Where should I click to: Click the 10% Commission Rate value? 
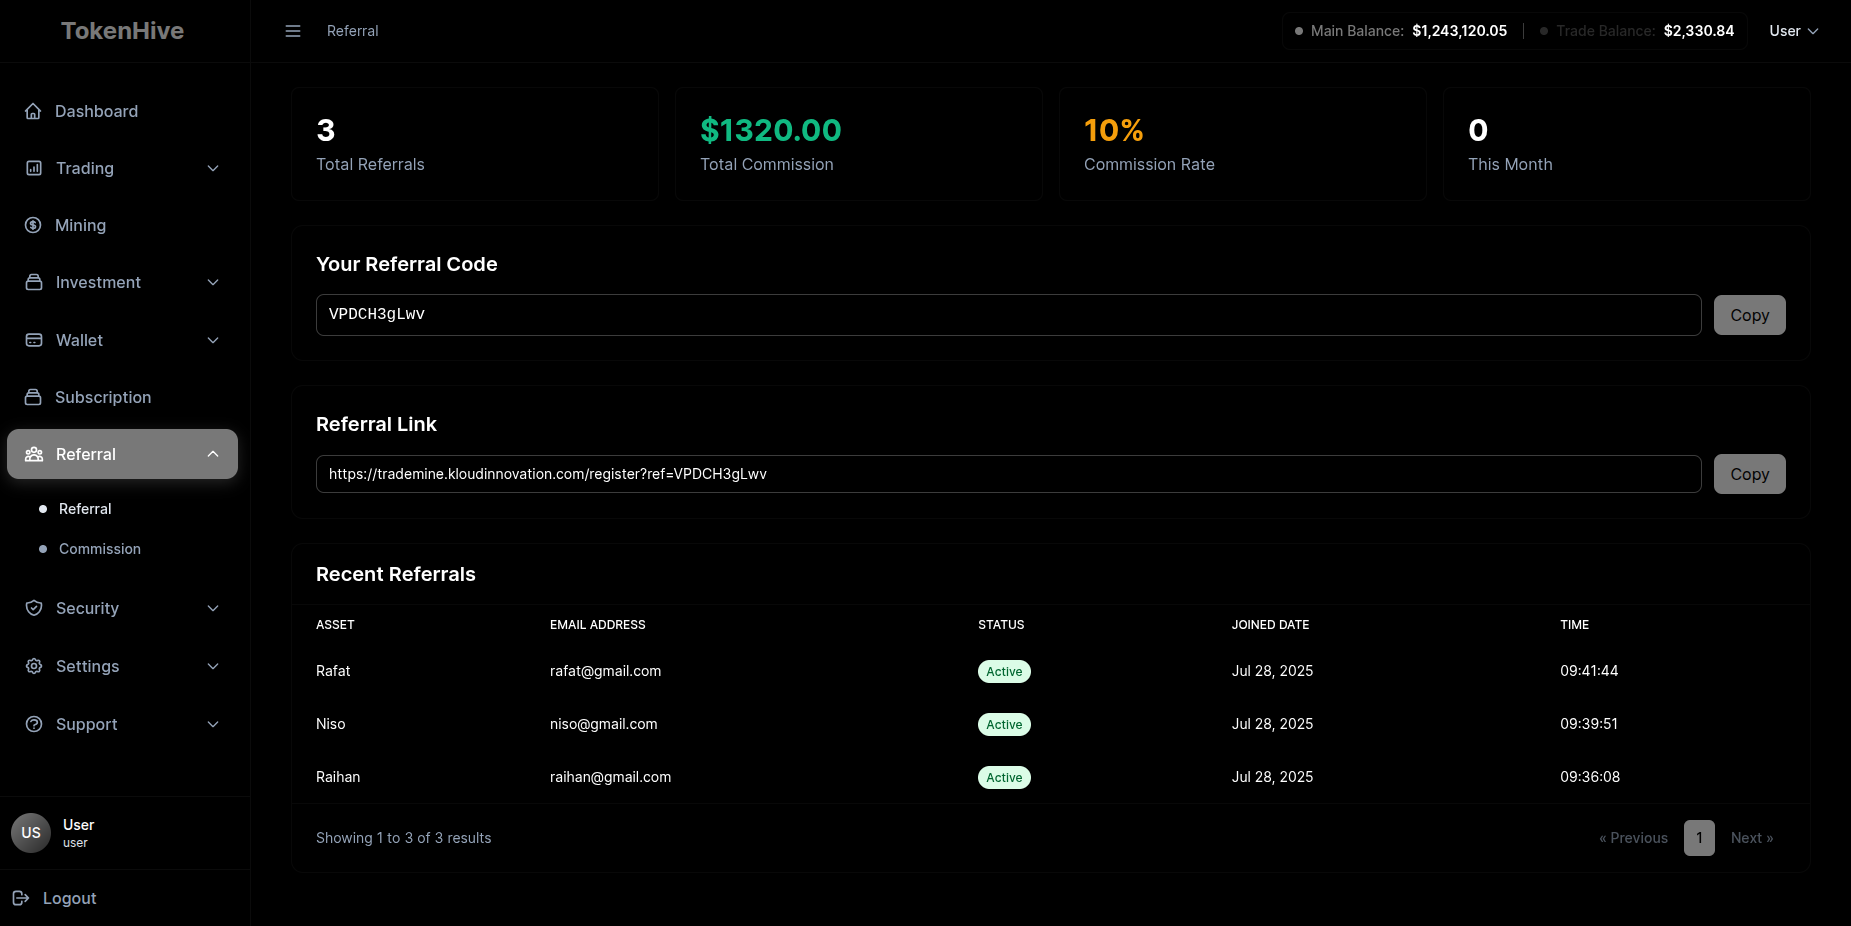point(1114,130)
